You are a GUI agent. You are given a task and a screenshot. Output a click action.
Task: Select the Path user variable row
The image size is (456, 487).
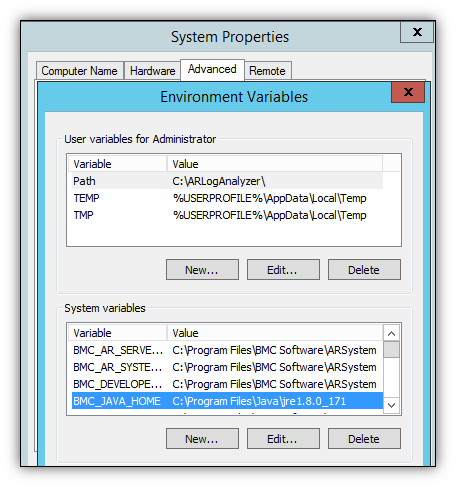tap(227, 181)
